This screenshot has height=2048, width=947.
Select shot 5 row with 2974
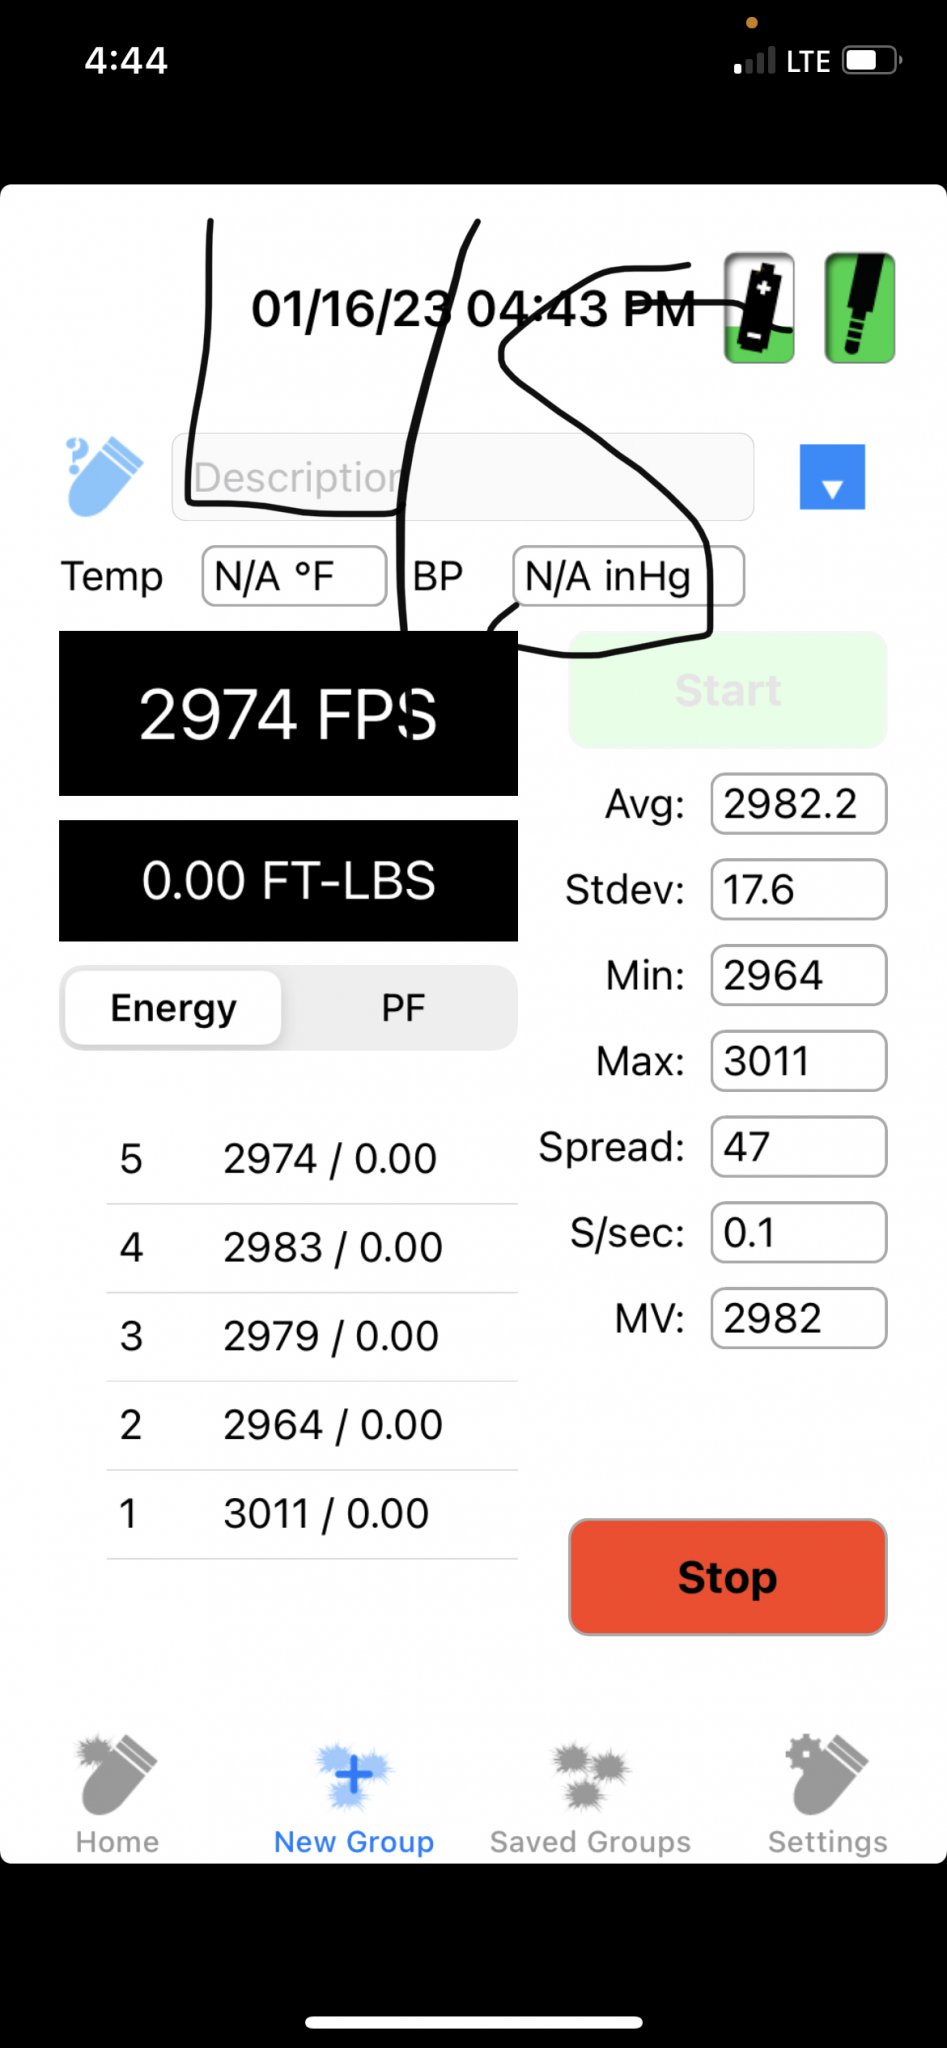[312, 1159]
